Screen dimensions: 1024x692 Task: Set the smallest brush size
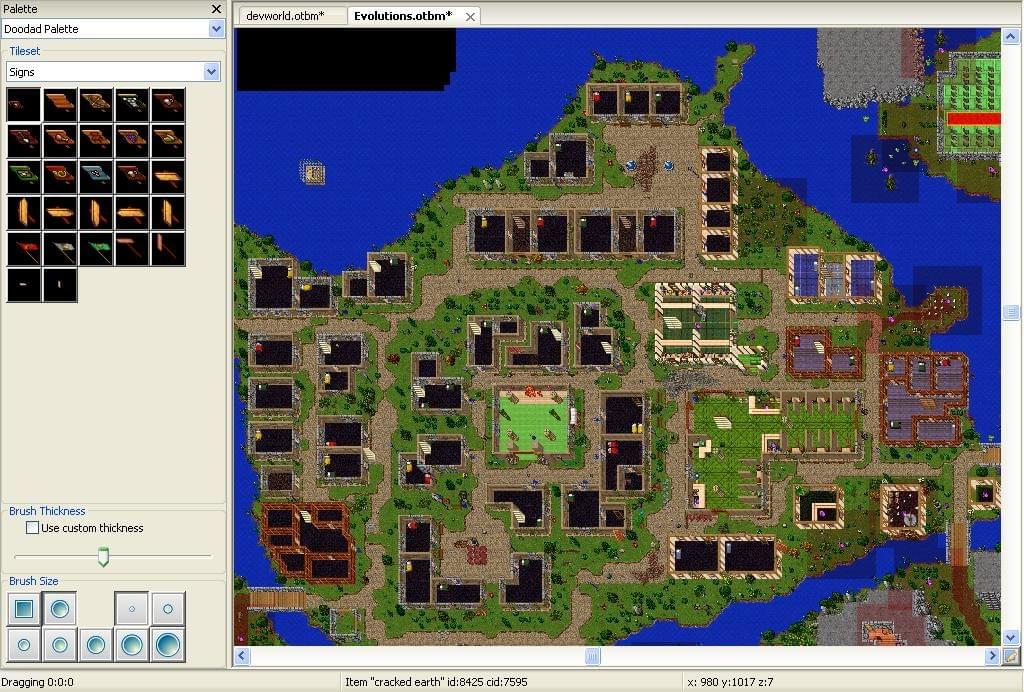[131, 608]
